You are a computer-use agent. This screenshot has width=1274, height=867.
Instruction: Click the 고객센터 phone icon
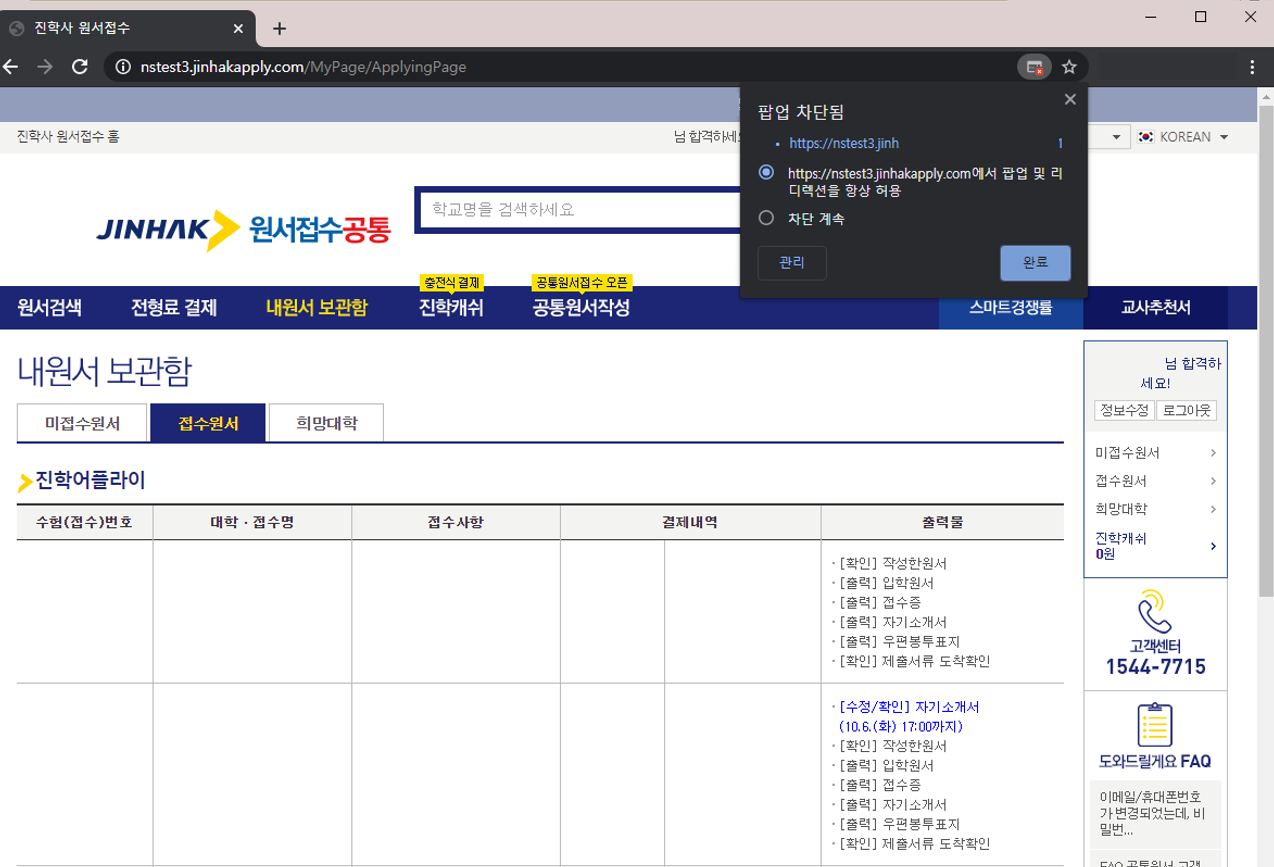coord(1155,611)
